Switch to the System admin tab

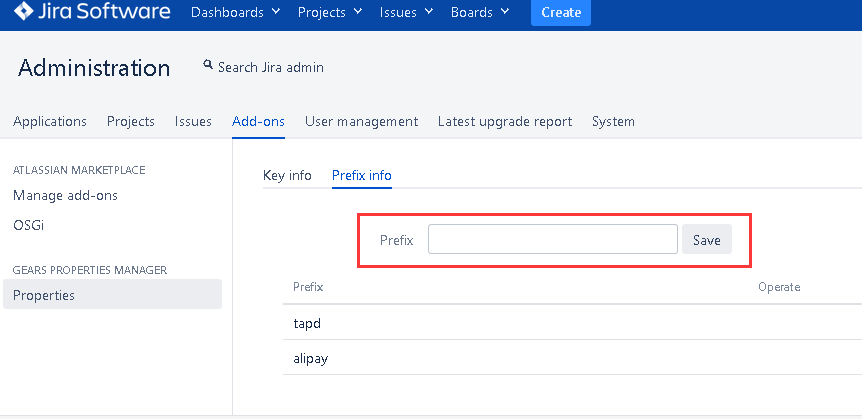pos(614,121)
